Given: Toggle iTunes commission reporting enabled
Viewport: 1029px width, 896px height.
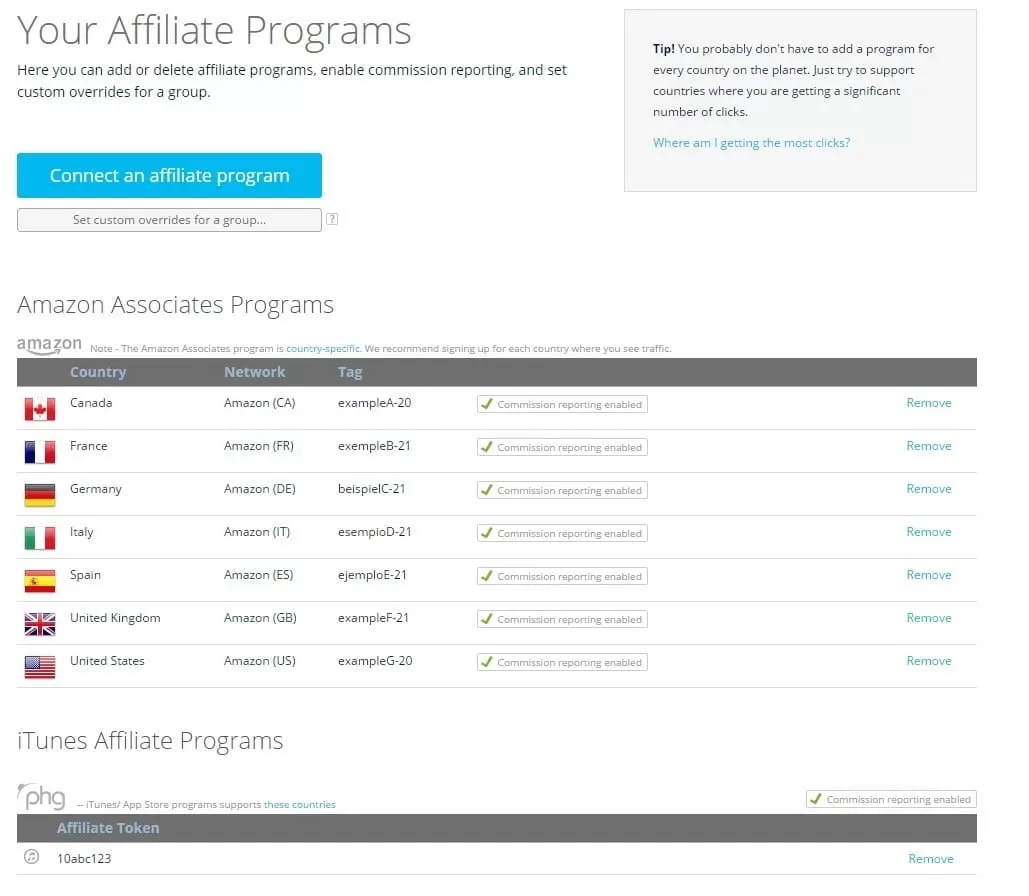Looking at the screenshot, I should tap(891, 799).
